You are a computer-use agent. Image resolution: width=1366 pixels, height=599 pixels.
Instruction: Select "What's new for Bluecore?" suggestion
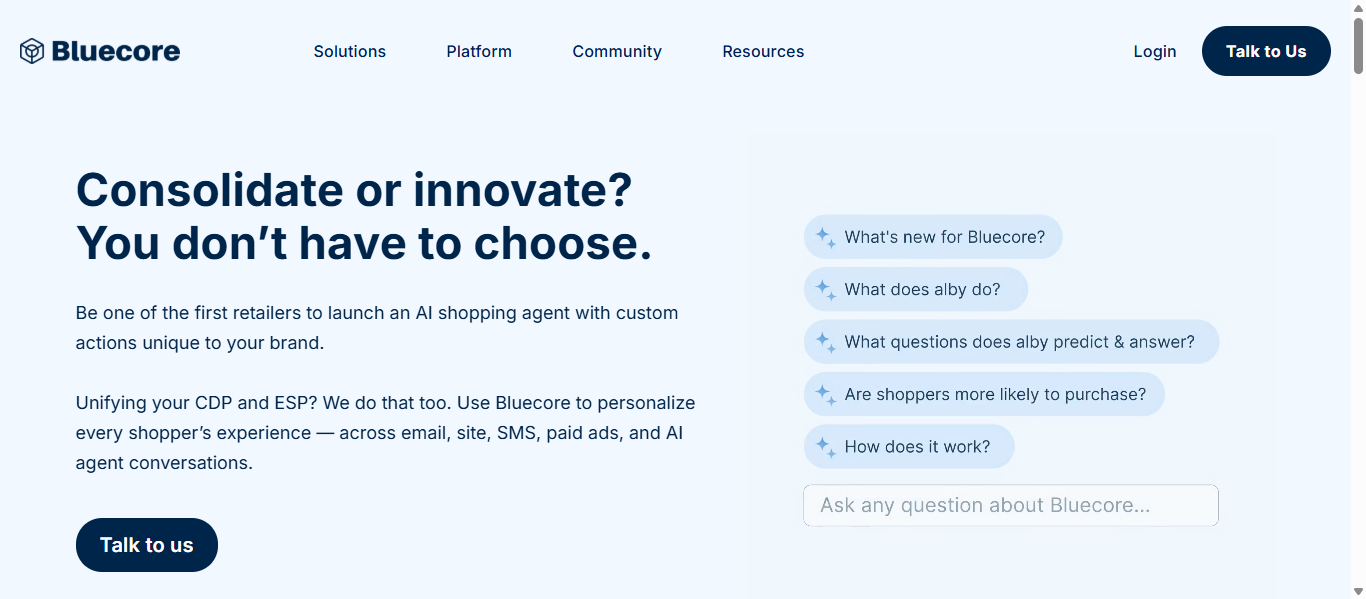click(945, 238)
